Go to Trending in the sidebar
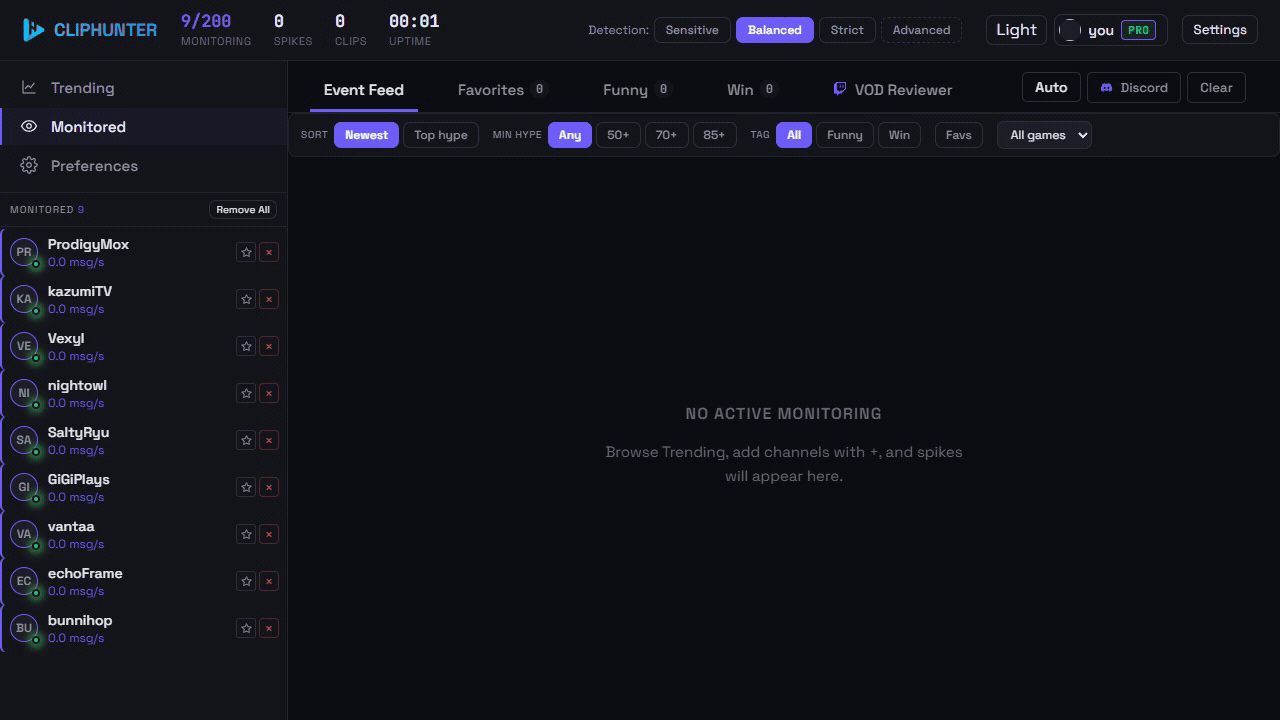This screenshot has width=1280, height=720. pyautogui.click(x=144, y=88)
